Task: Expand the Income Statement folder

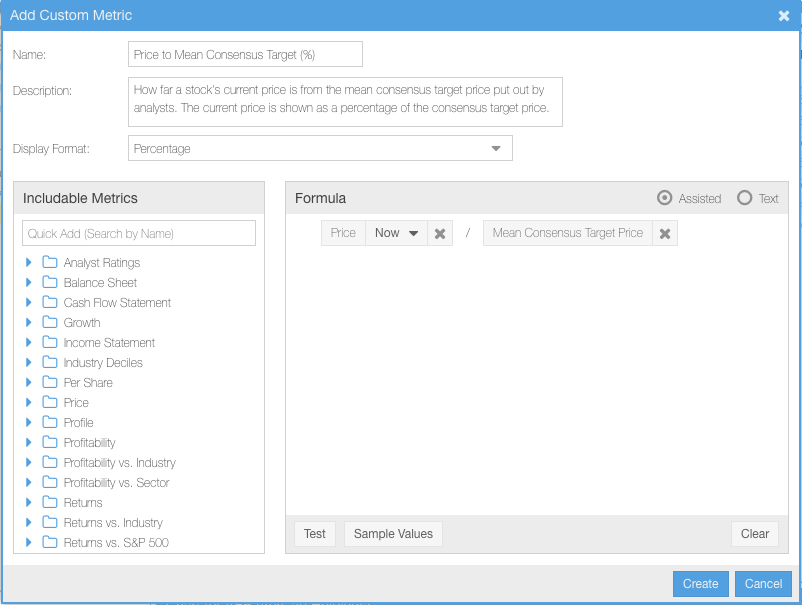Action: (29, 342)
